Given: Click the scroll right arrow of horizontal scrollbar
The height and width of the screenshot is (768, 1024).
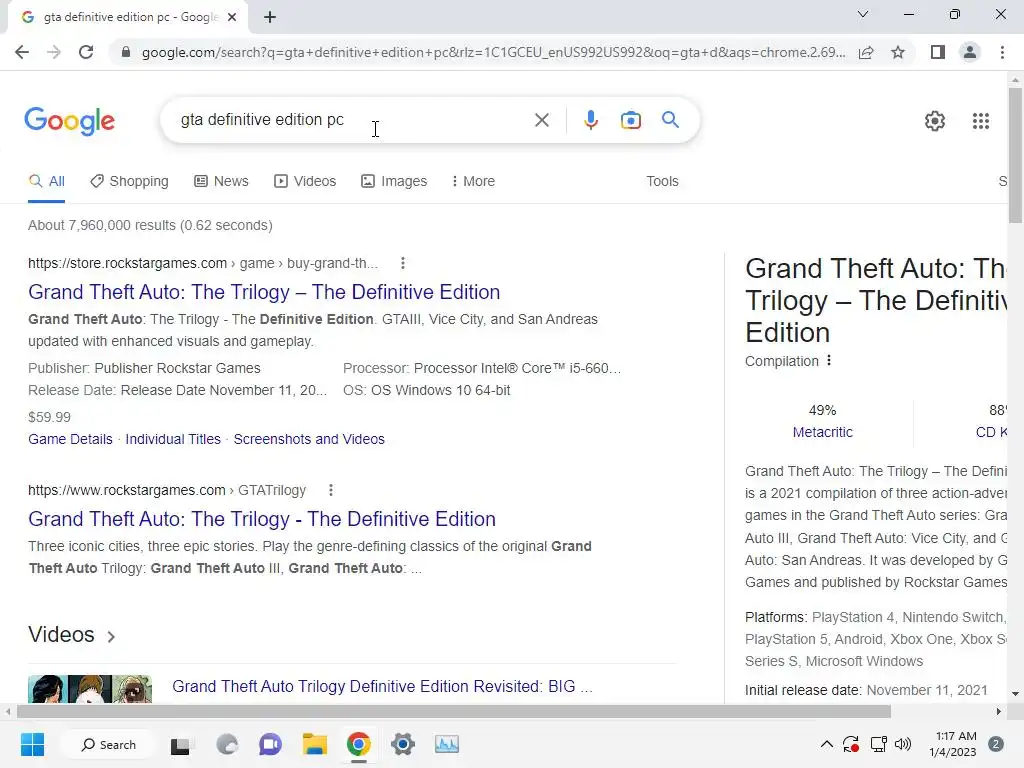Looking at the screenshot, I should pos(999,711).
